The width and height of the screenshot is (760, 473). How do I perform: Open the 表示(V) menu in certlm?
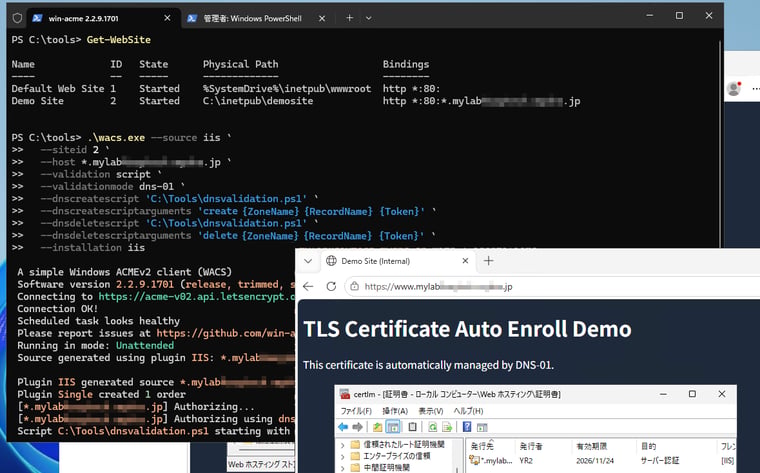pyautogui.click(x=431, y=411)
